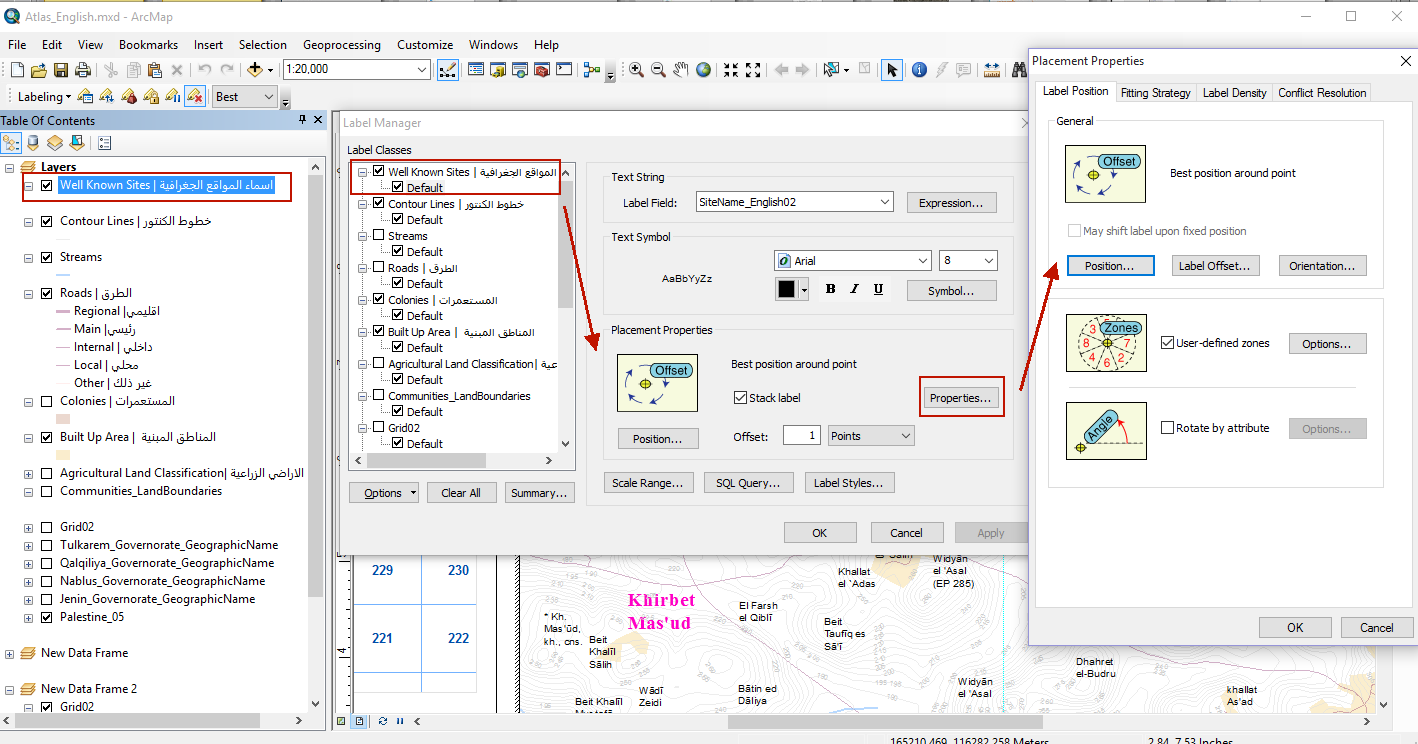Image resolution: width=1418 pixels, height=744 pixels.
Task: Click the Full Extent globe icon
Action: [704, 70]
